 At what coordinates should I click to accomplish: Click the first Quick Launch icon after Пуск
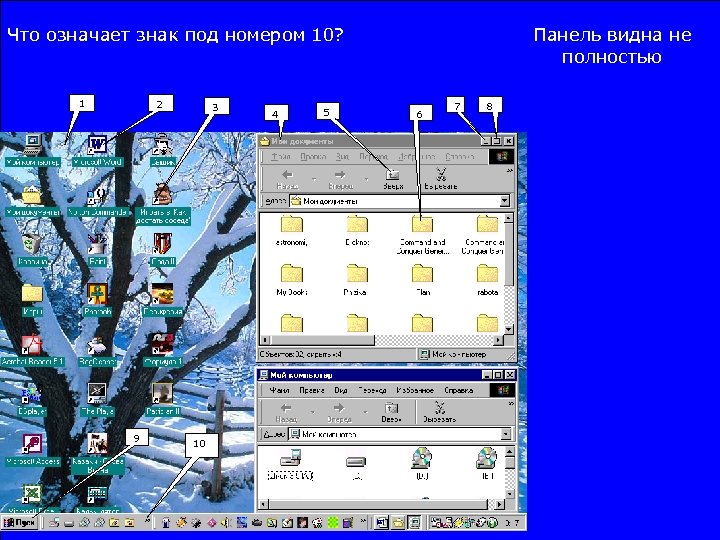point(55,523)
